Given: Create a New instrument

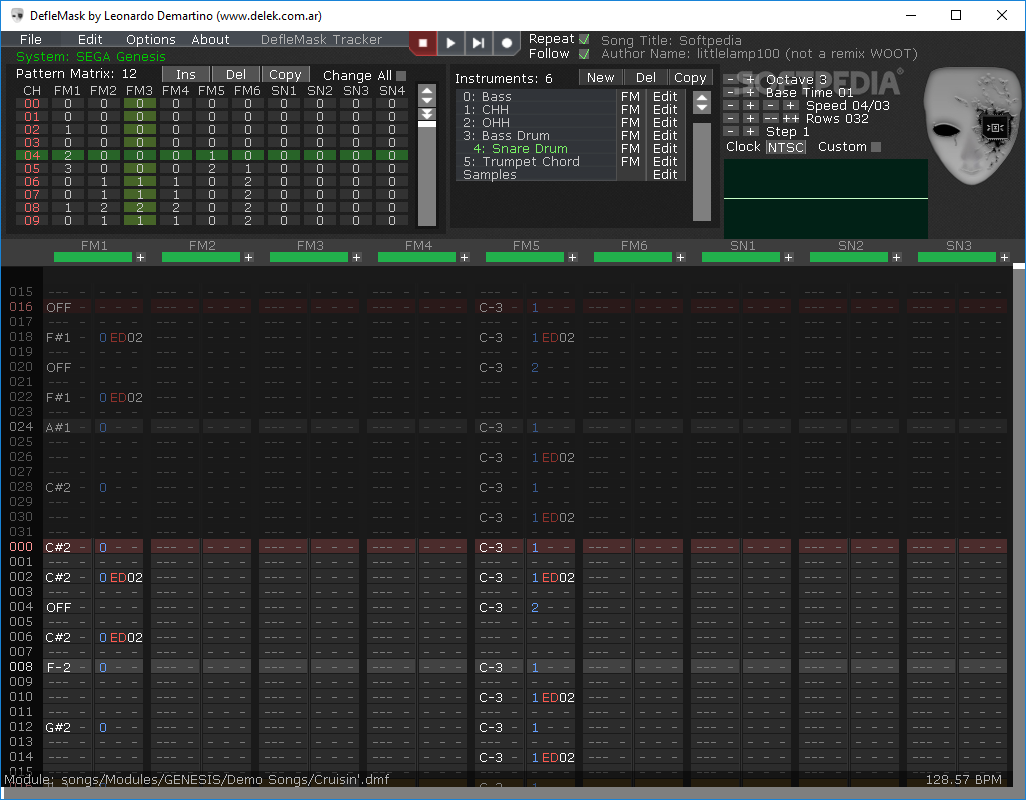Looking at the screenshot, I should click(x=601, y=77).
